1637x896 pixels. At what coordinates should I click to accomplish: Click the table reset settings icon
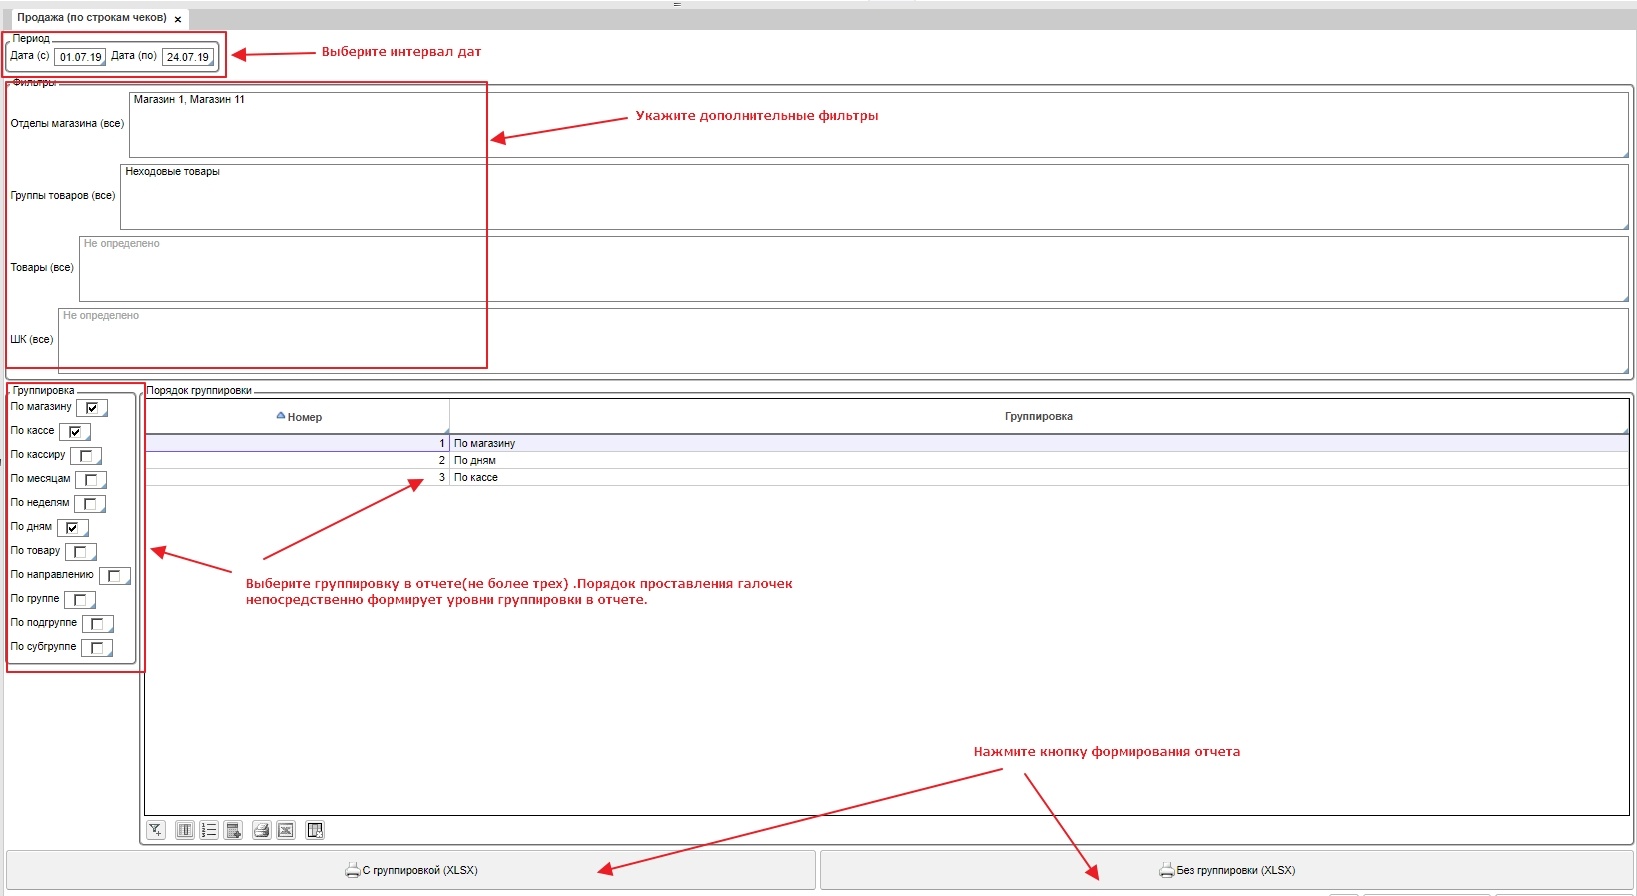[315, 830]
